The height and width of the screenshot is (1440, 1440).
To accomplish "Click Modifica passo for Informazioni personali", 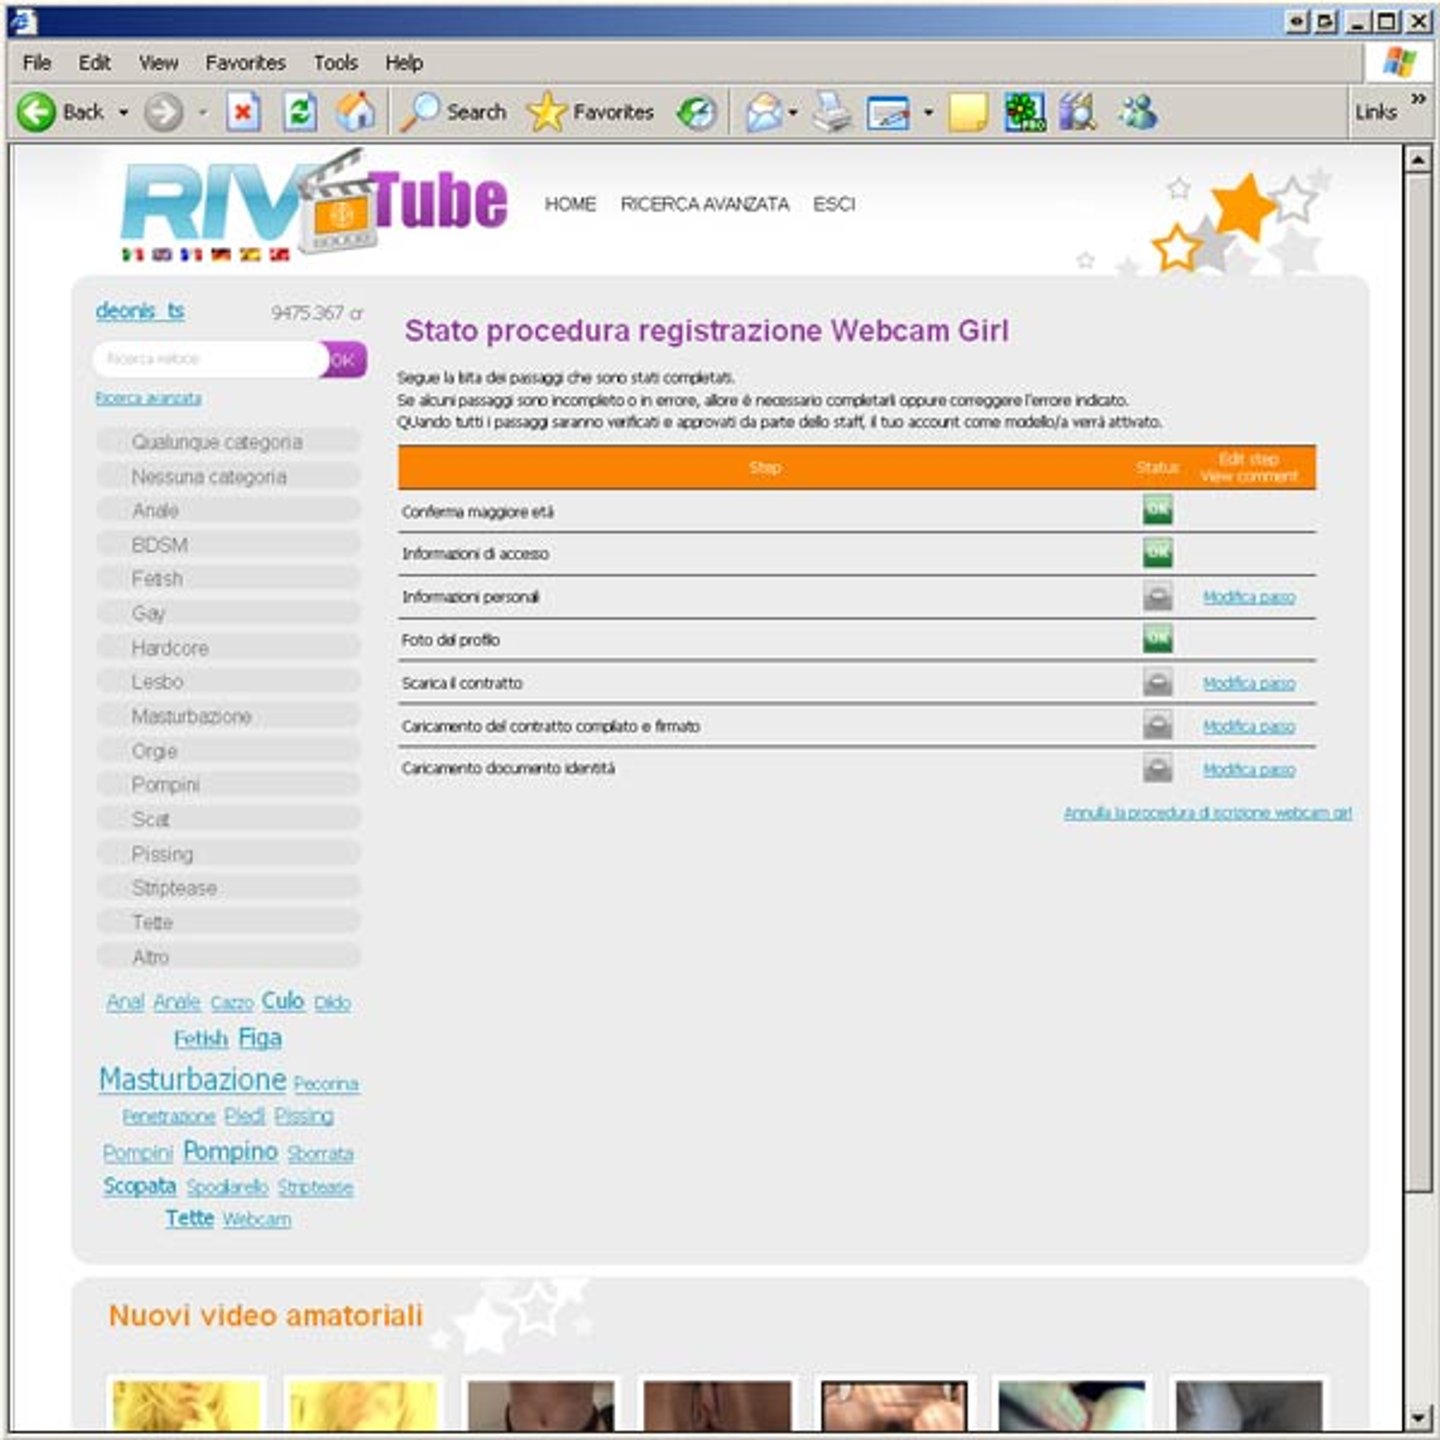I will pyautogui.click(x=1248, y=597).
